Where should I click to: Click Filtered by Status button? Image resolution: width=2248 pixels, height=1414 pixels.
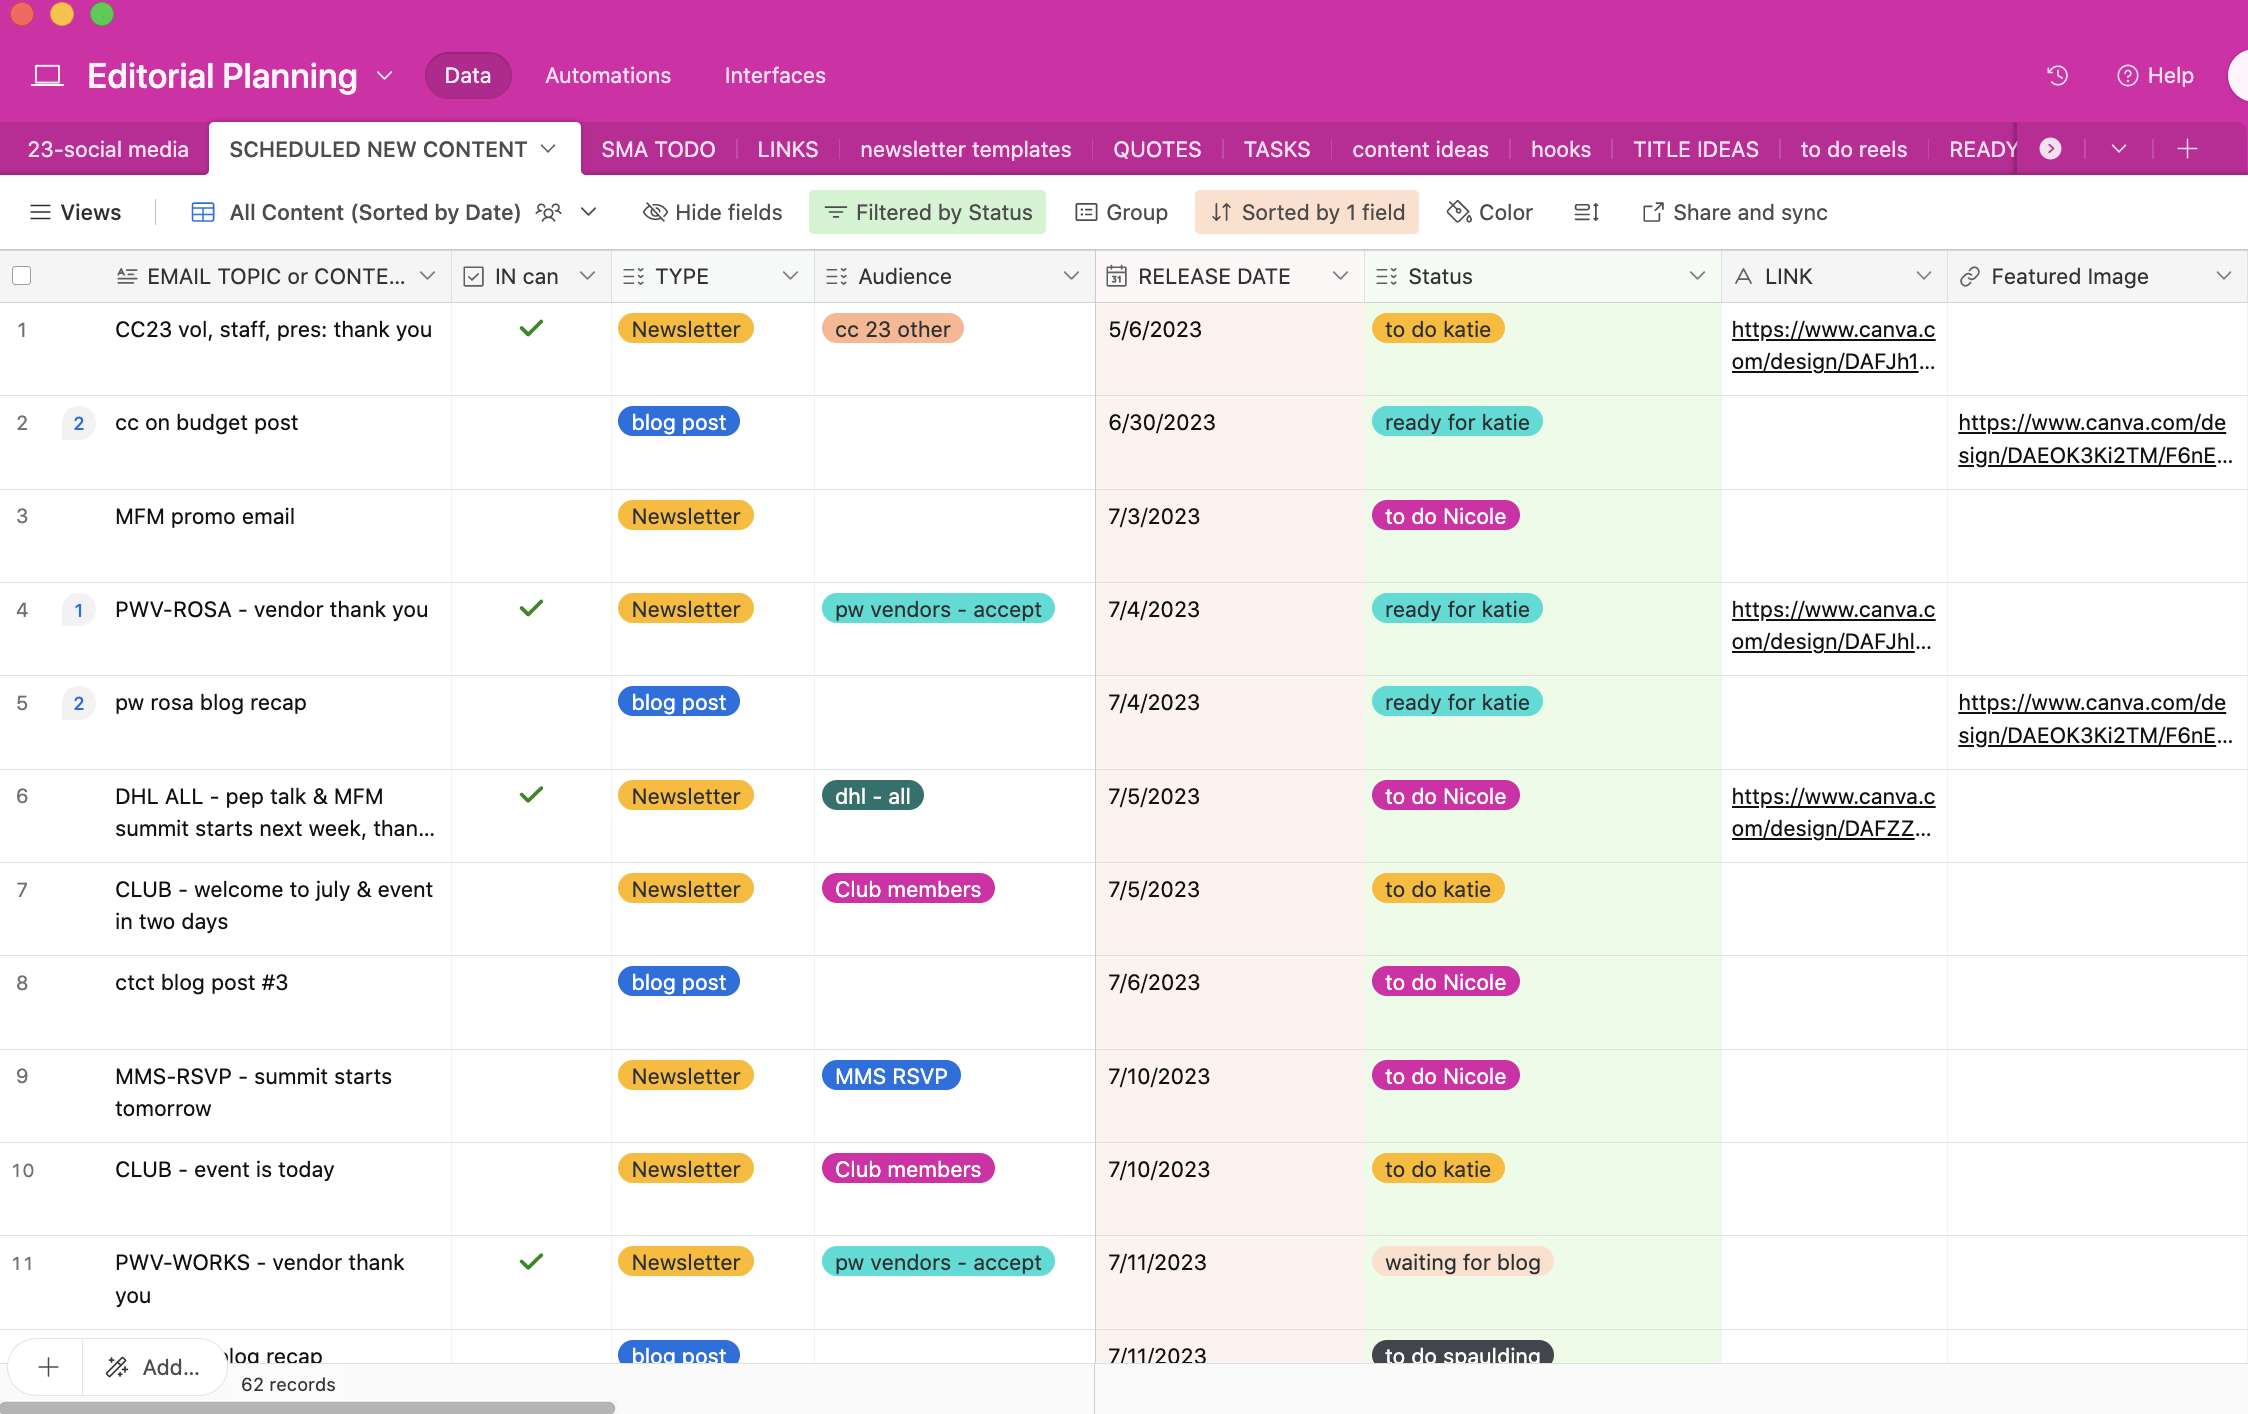click(x=927, y=212)
